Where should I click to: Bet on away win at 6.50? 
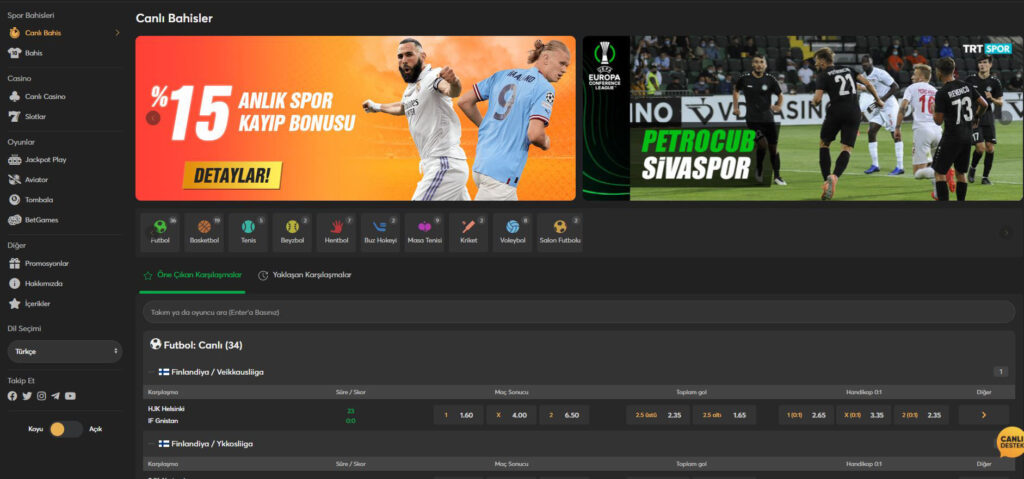(564, 415)
